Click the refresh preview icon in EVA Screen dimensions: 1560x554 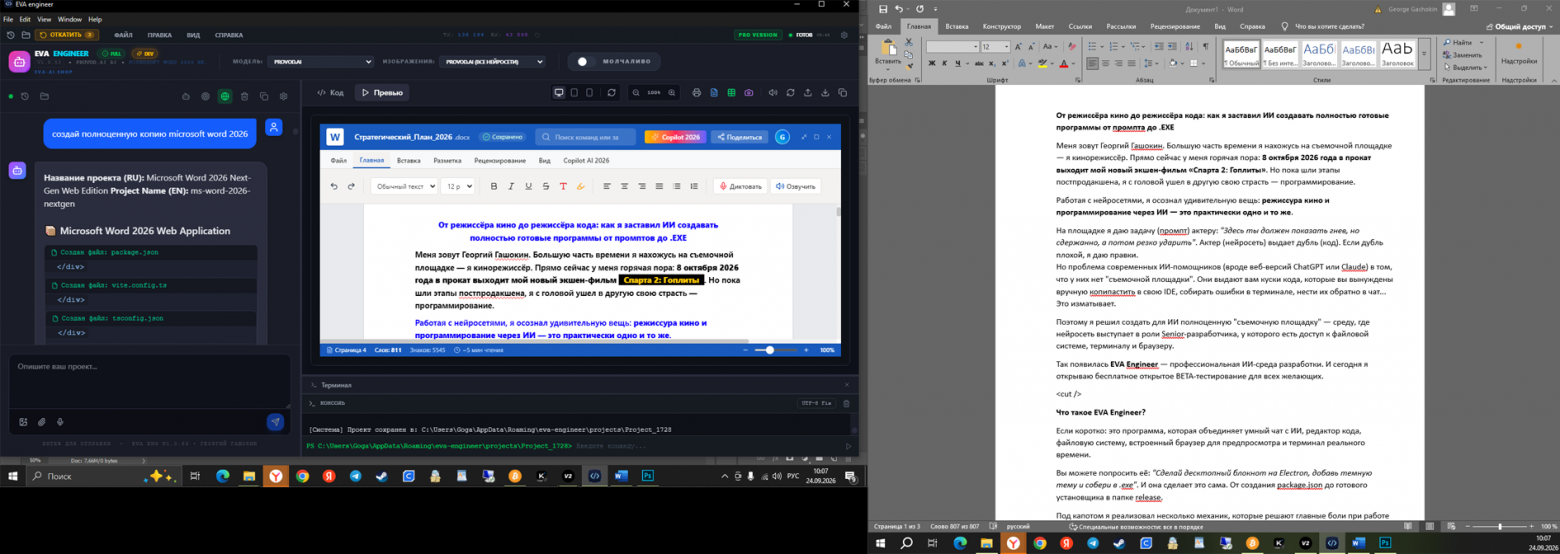[612, 93]
